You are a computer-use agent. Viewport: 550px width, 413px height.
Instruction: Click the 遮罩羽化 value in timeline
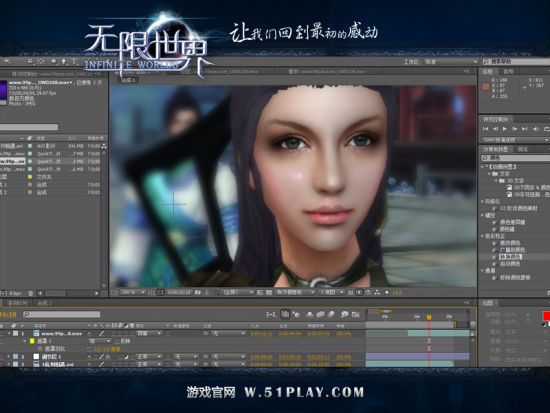pyautogui.click(x=107, y=349)
